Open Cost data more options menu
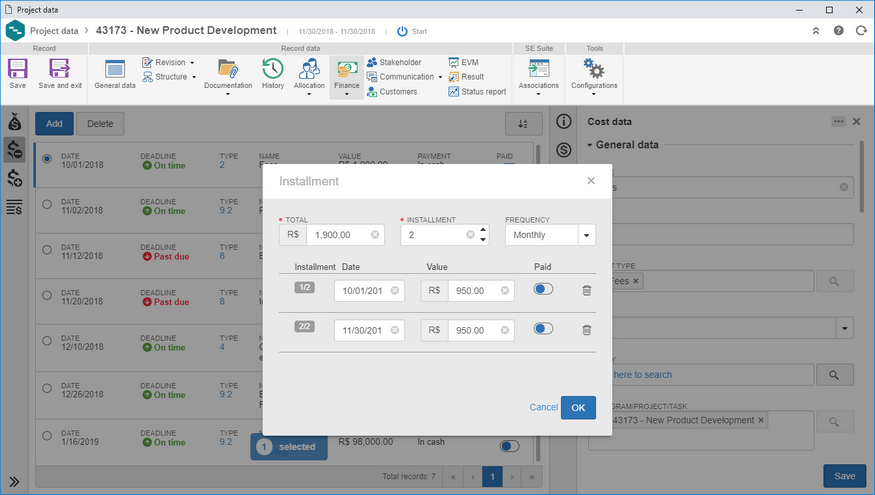The height and width of the screenshot is (495, 875). click(838, 121)
